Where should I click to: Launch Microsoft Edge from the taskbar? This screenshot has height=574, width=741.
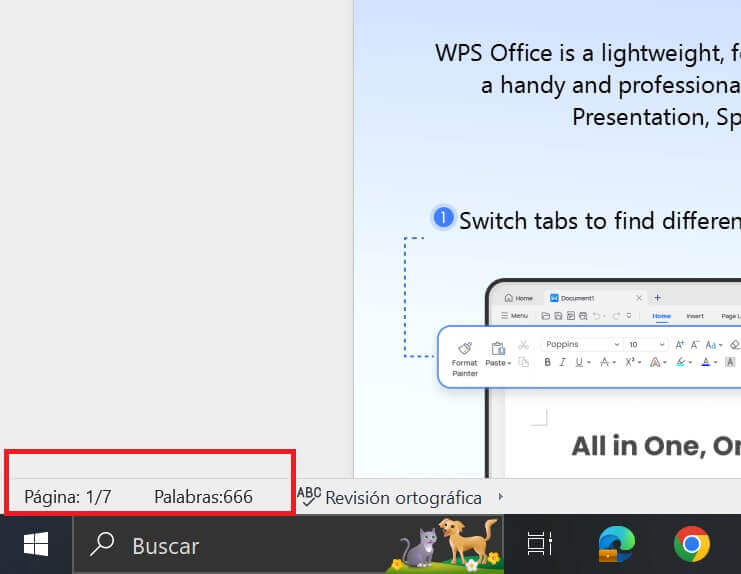click(x=616, y=544)
